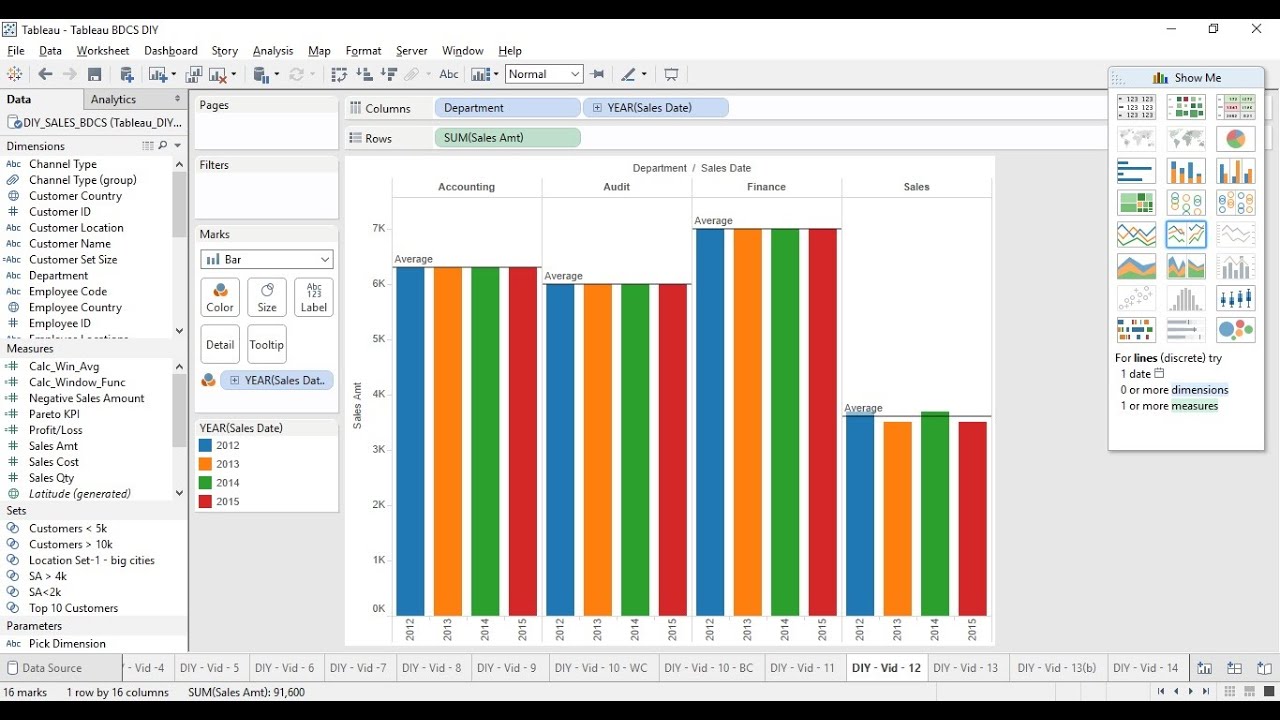Select stacked bars chart in Show Me
The image size is (1280, 720).
coord(1186,171)
